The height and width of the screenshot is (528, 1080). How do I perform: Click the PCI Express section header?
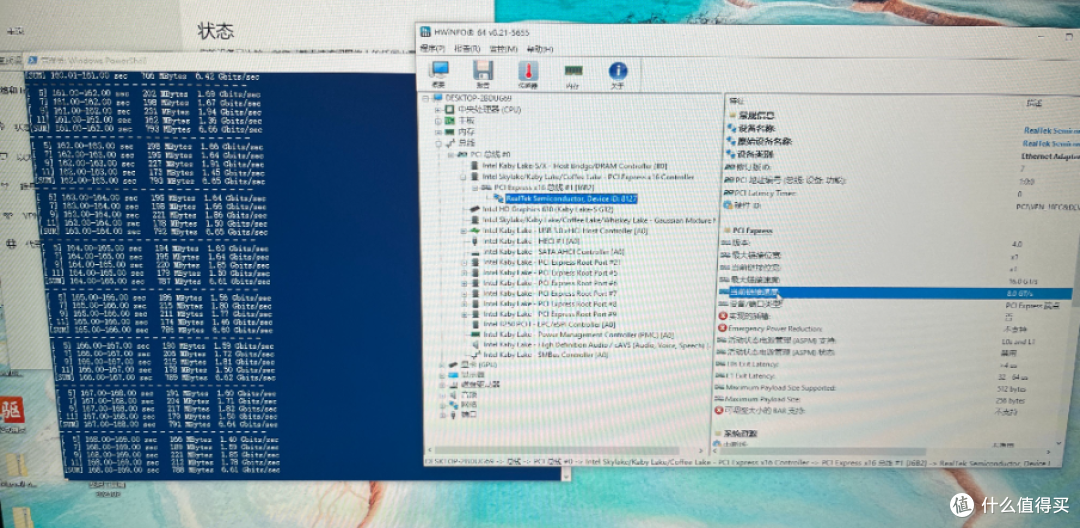tap(751, 231)
